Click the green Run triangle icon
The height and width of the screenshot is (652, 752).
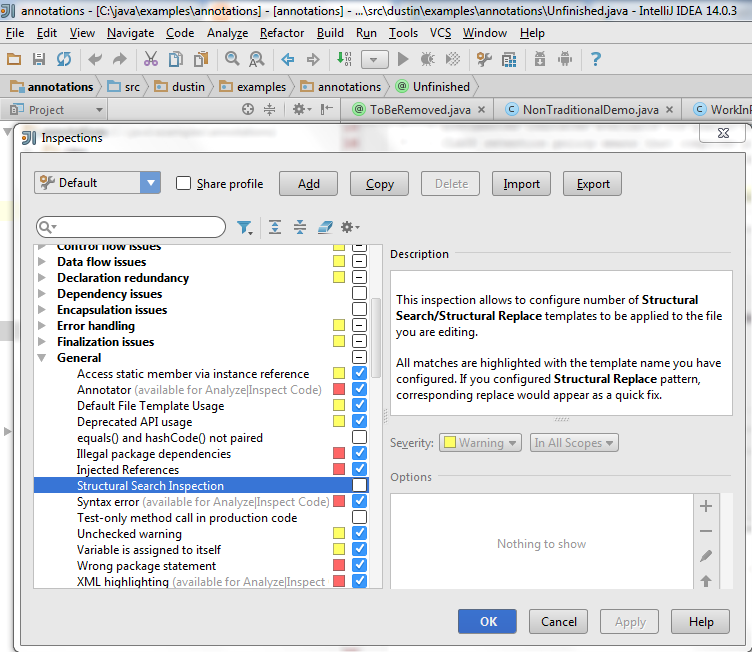403,59
